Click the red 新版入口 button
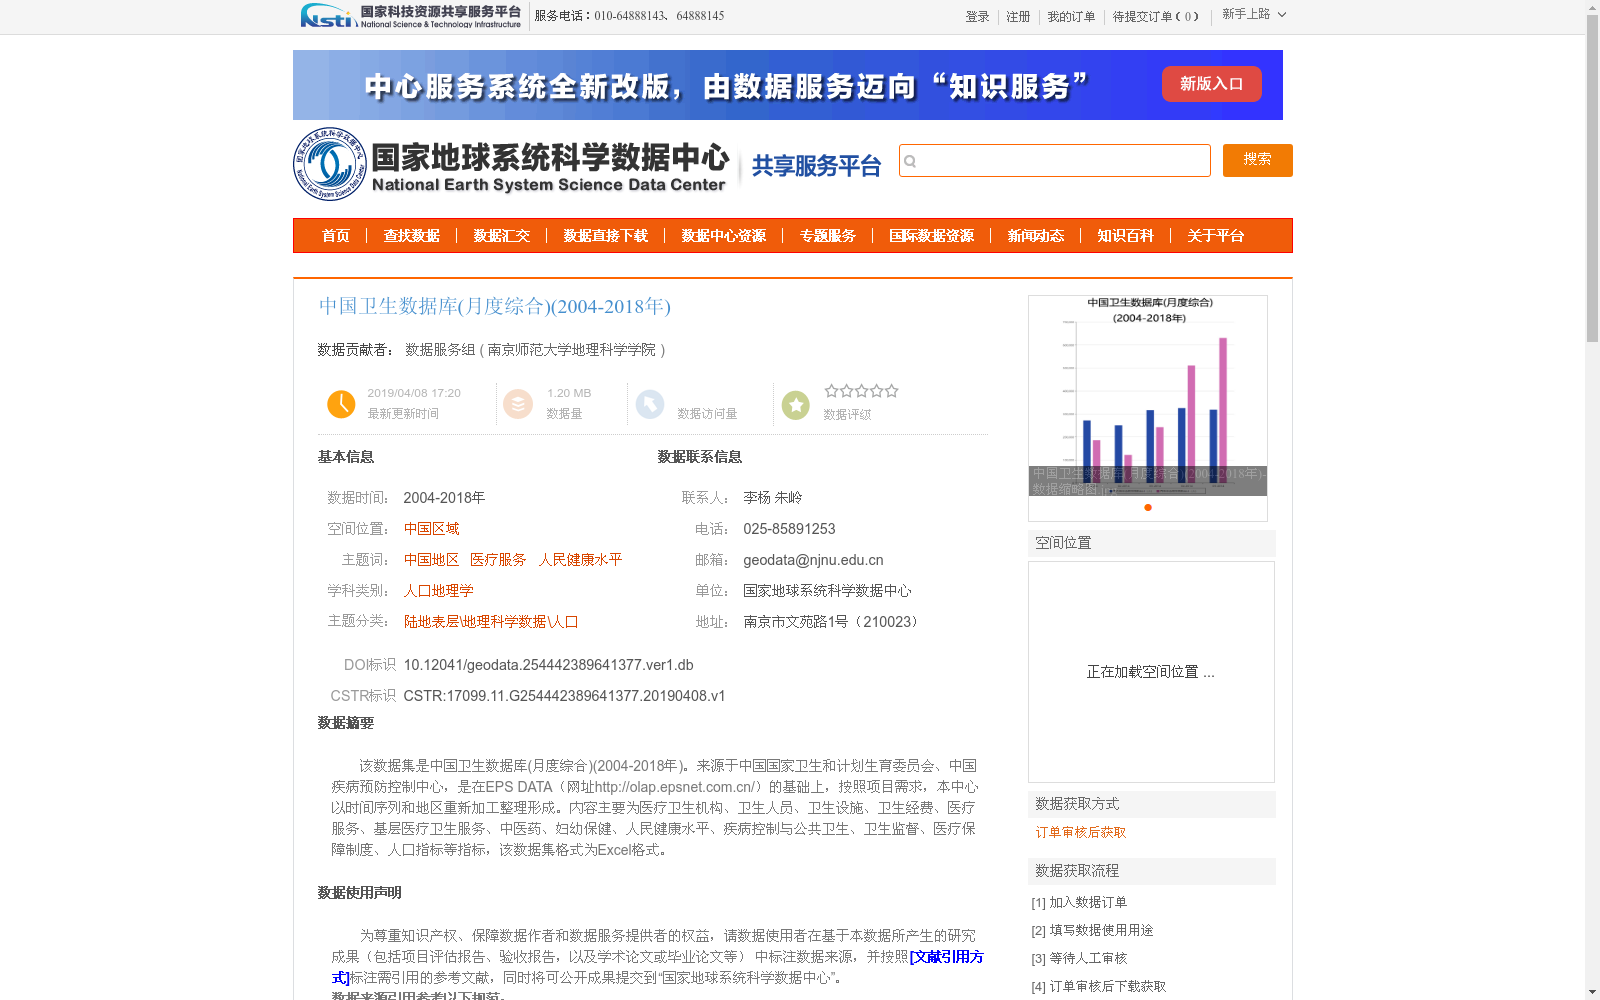1600x1000 pixels. [x=1212, y=84]
